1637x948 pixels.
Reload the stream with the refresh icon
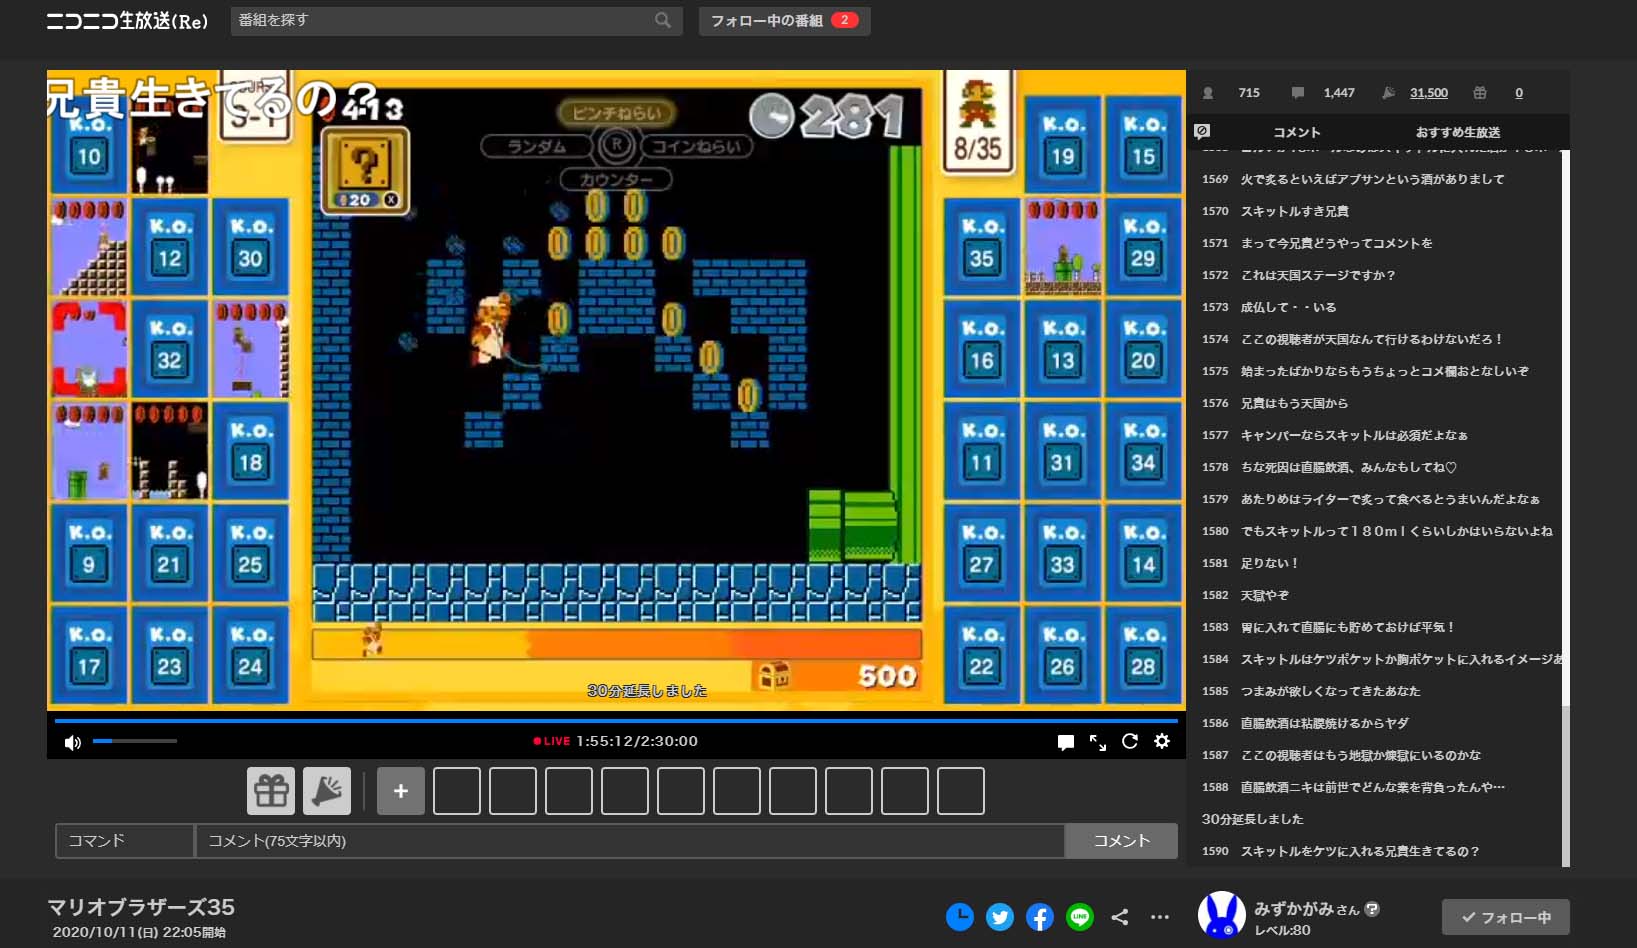1130,741
